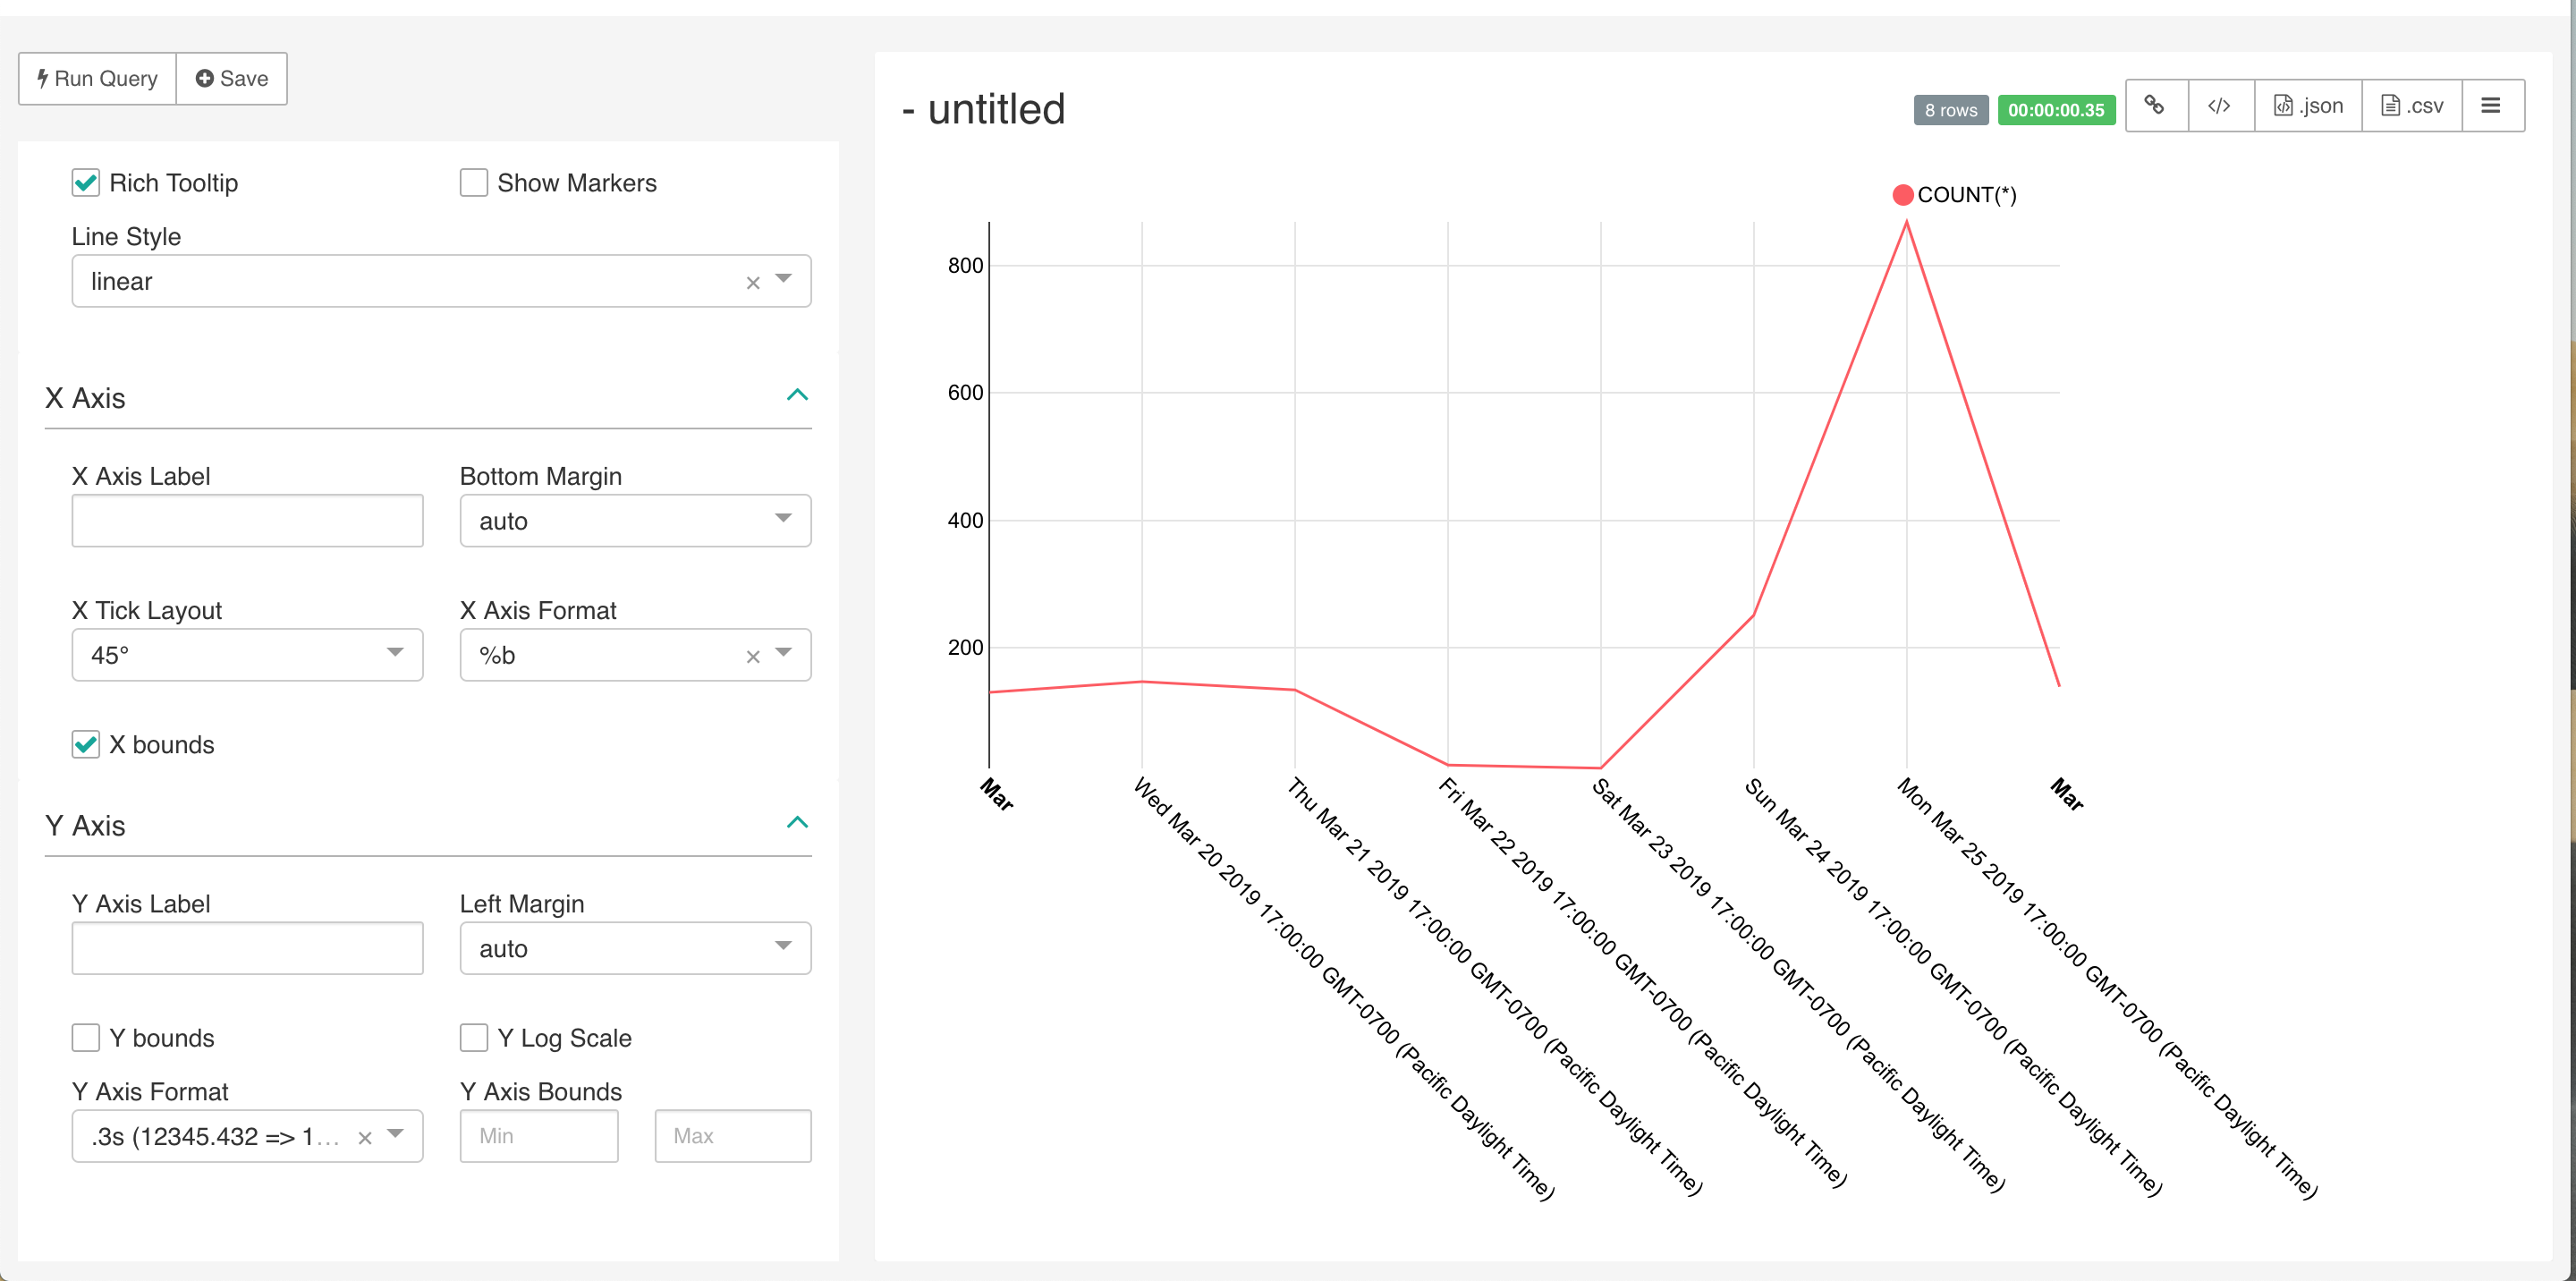Collapse the Y Axis section

pyautogui.click(x=797, y=822)
